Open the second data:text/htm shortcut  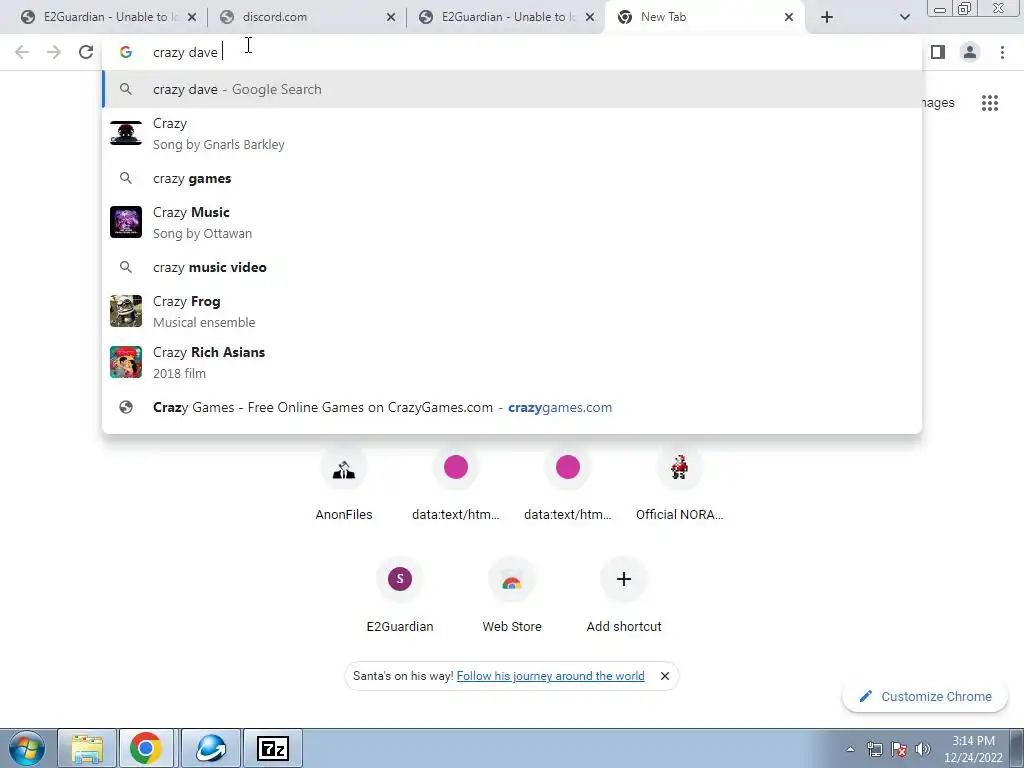(x=568, y=484)
